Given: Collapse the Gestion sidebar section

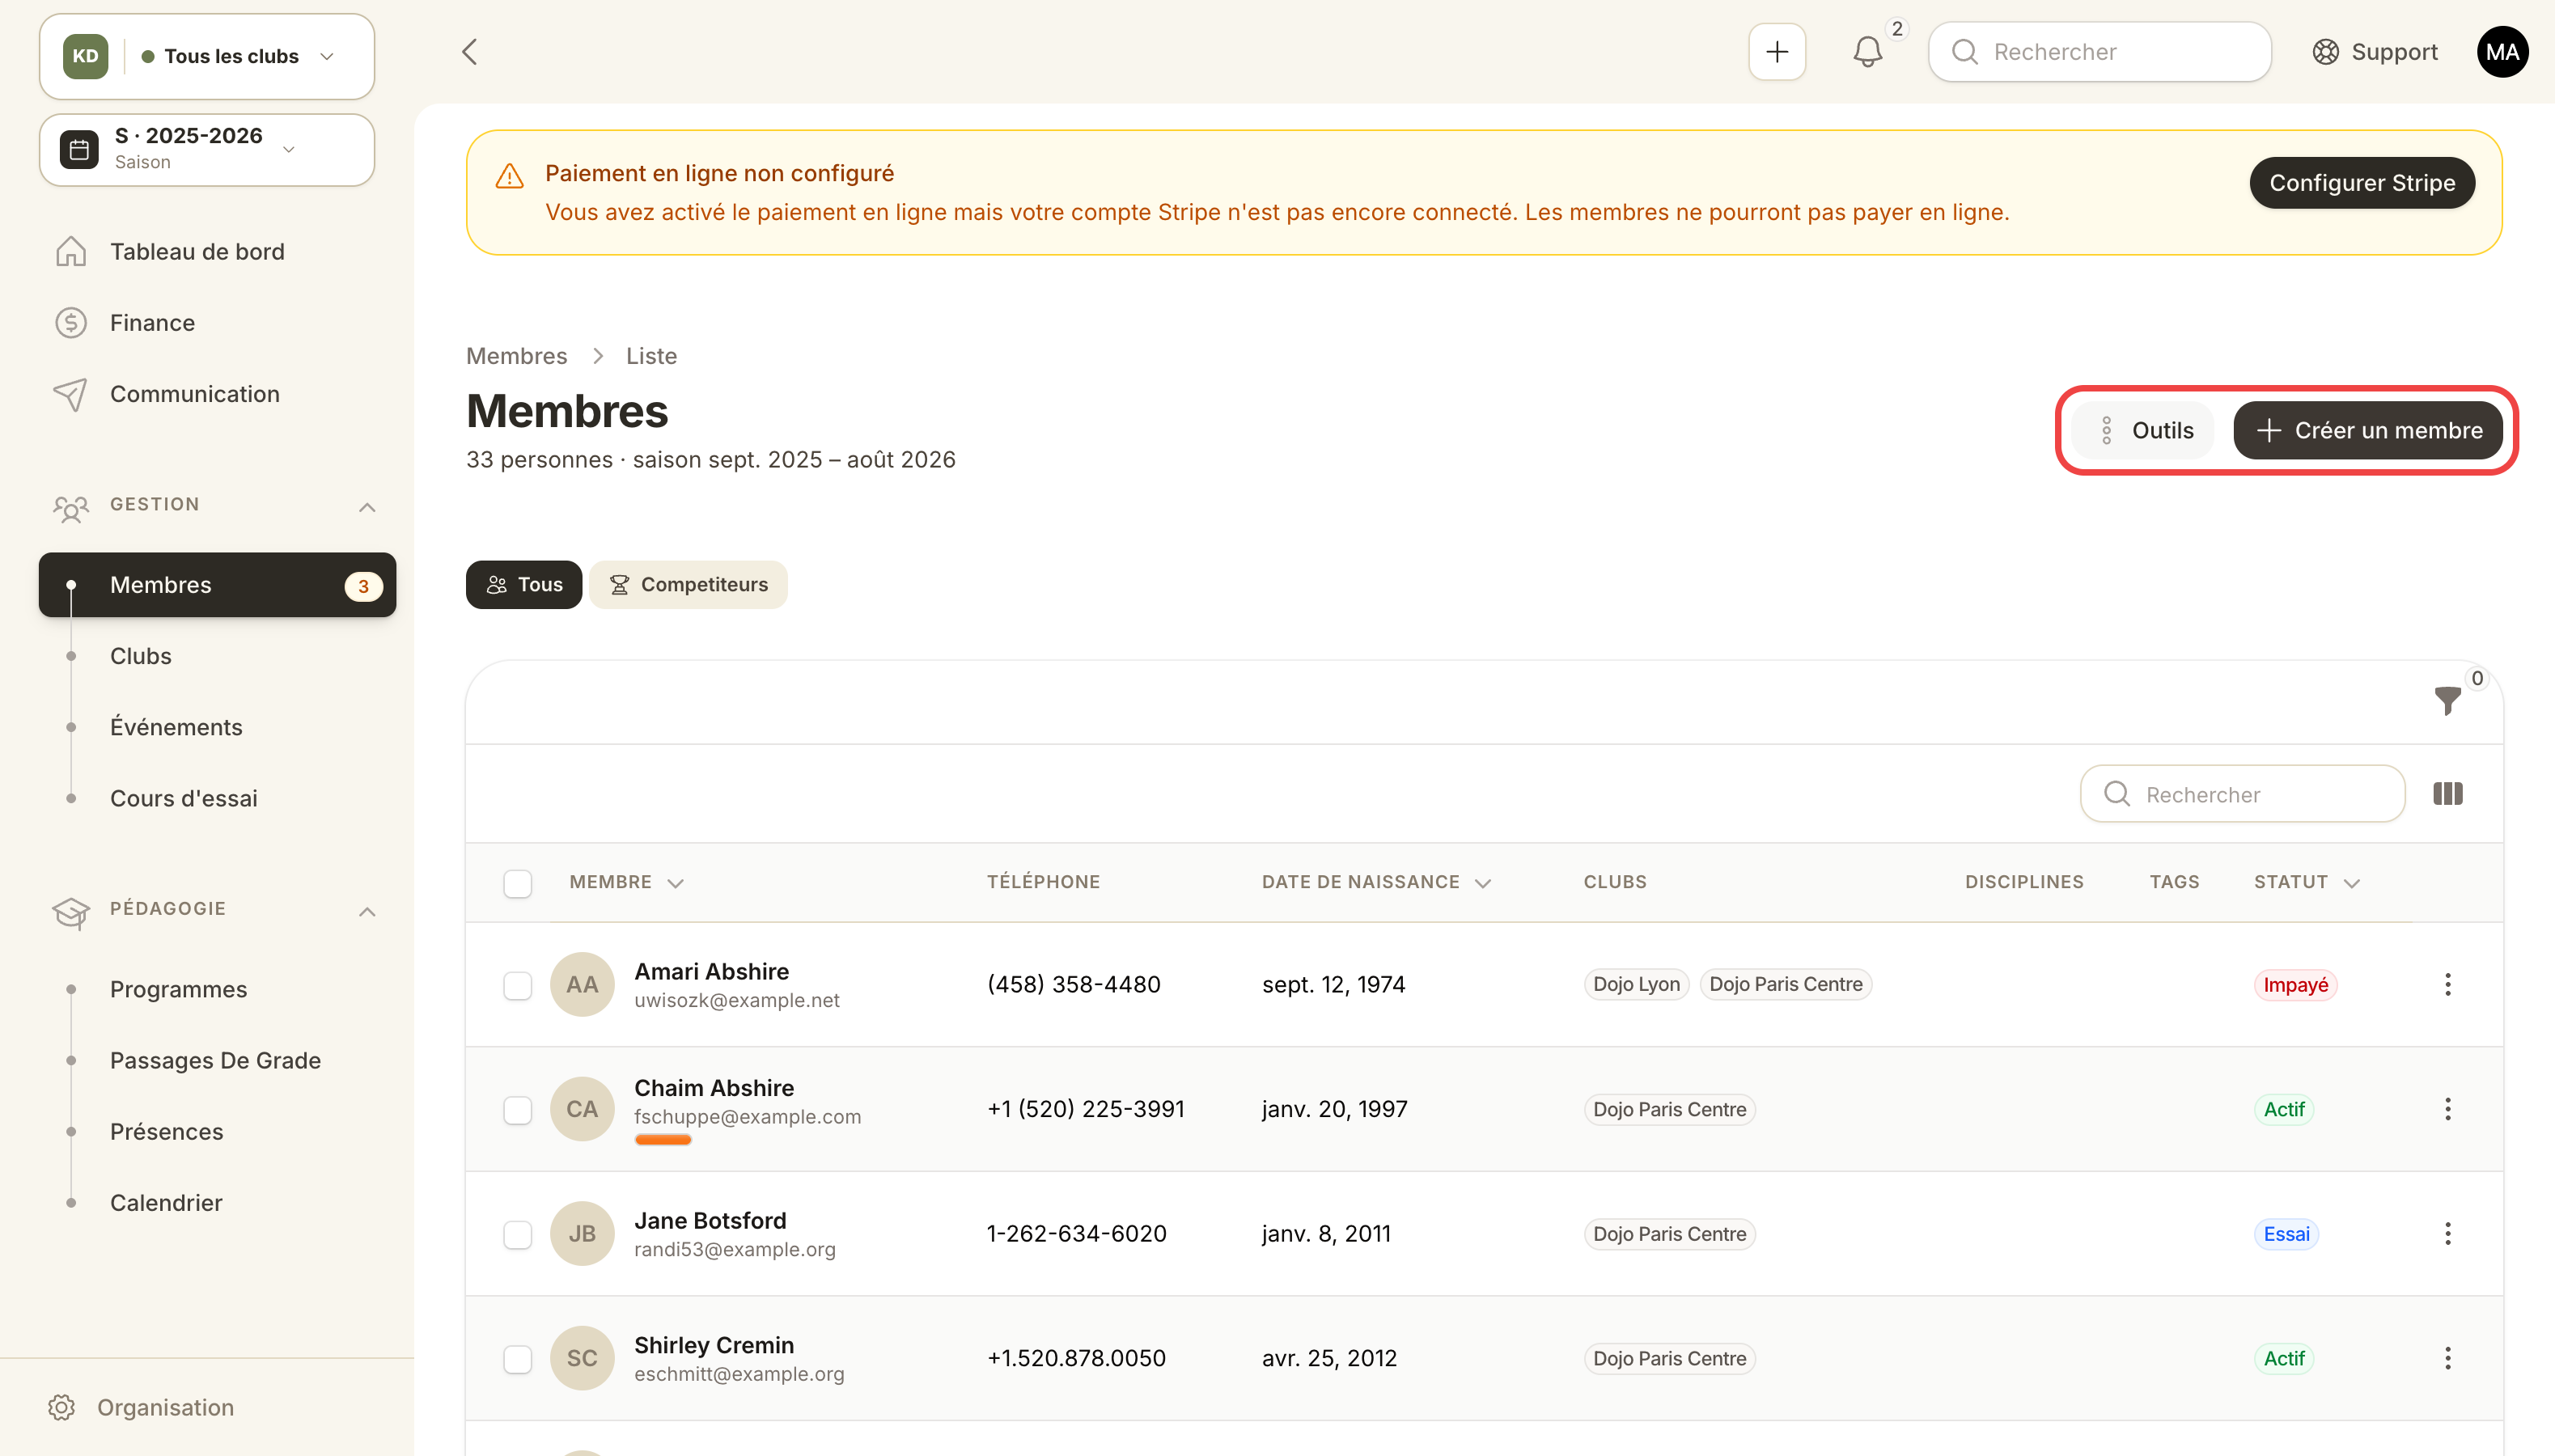Looking at the screenshot, I should coord(367,508).
